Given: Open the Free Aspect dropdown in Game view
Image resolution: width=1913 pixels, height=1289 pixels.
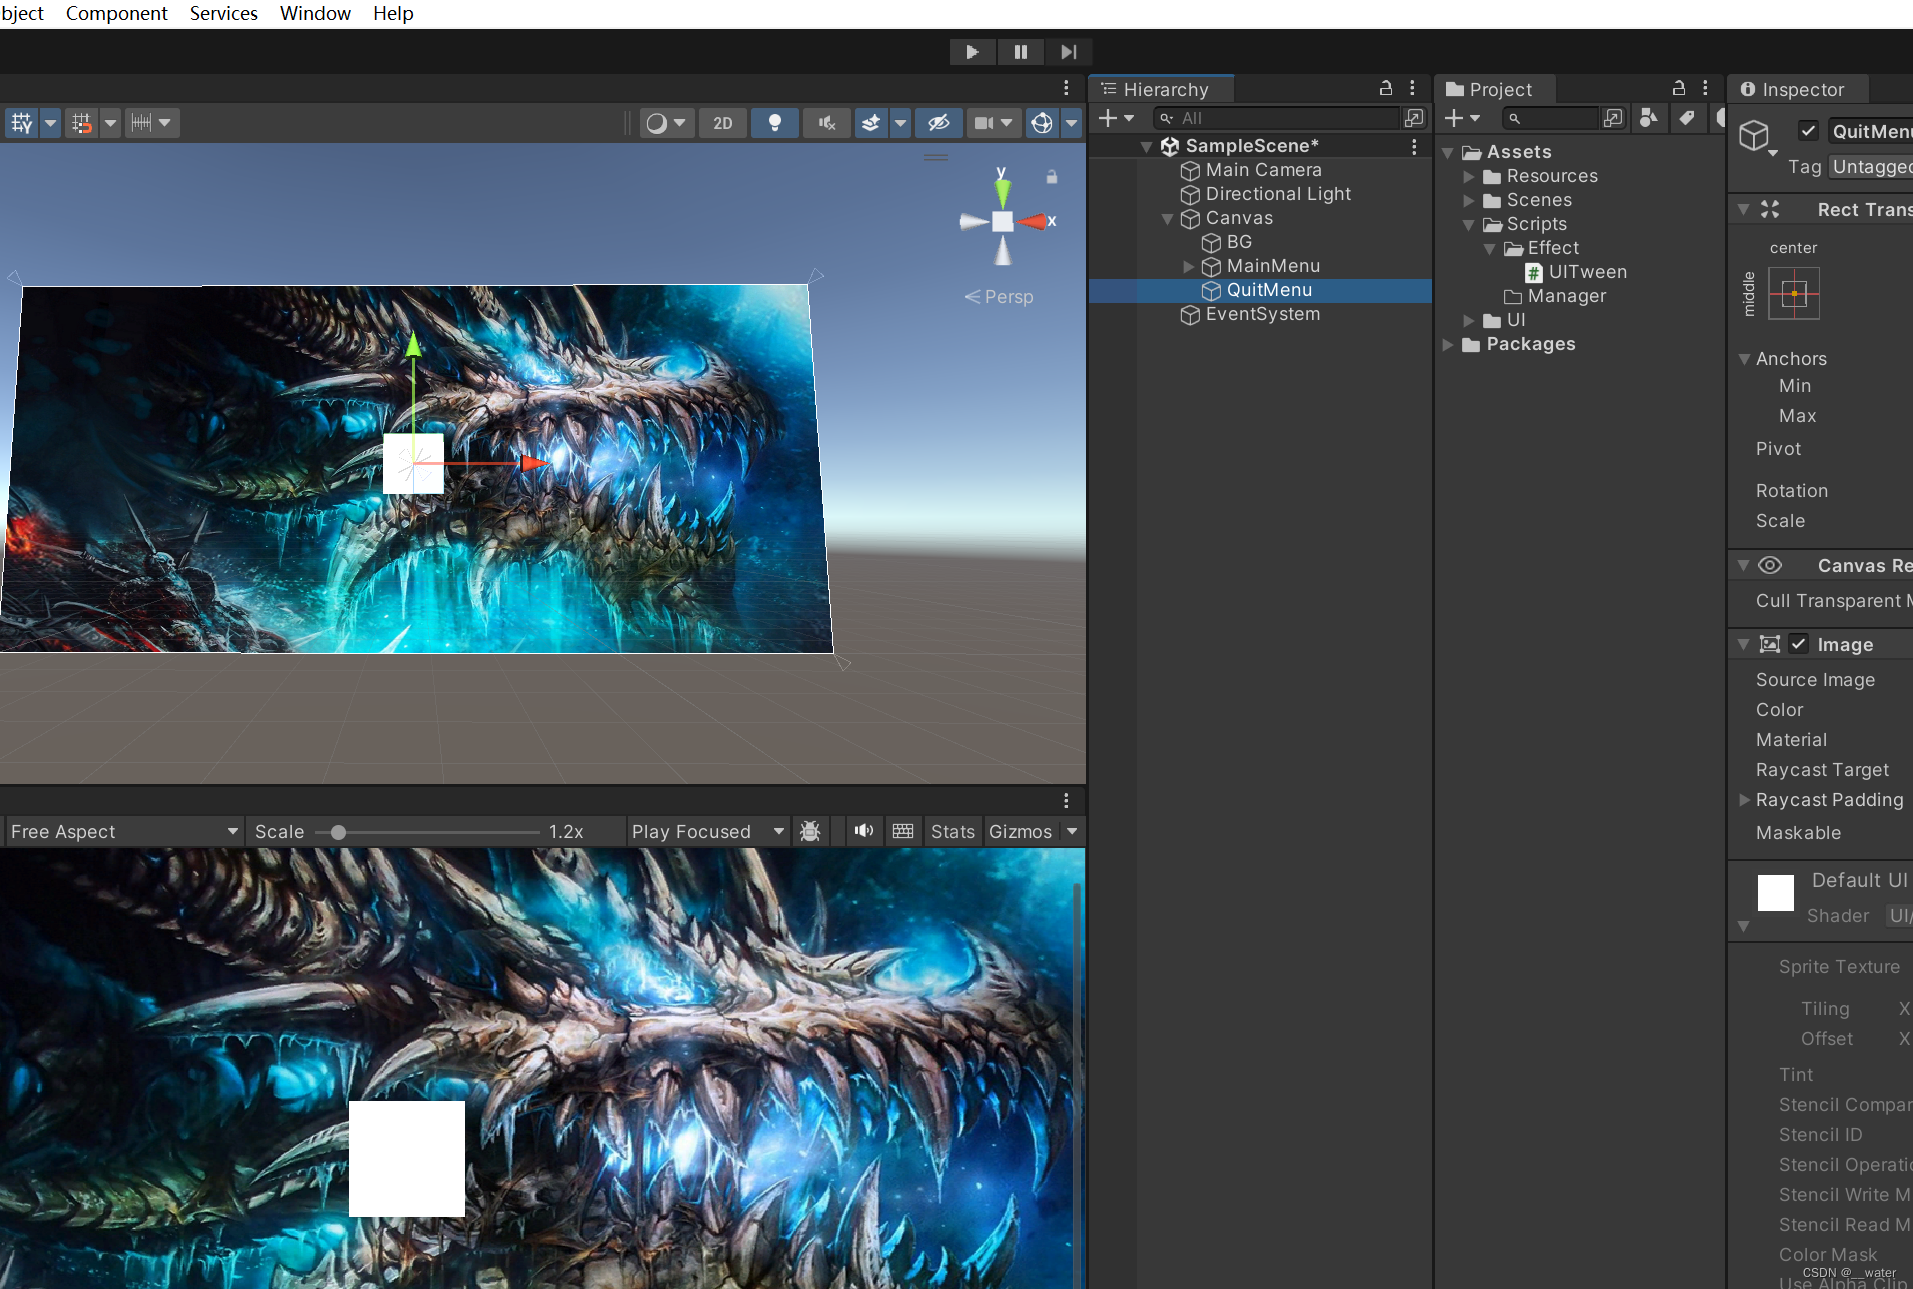Looking at the screenshot, I should (x=124, y=832).
